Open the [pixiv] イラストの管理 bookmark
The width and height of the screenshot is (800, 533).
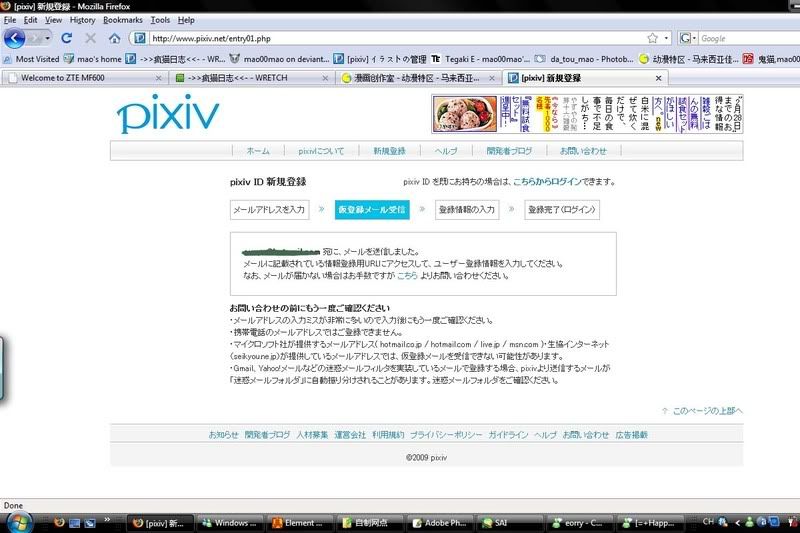click(x=380, y=59)
